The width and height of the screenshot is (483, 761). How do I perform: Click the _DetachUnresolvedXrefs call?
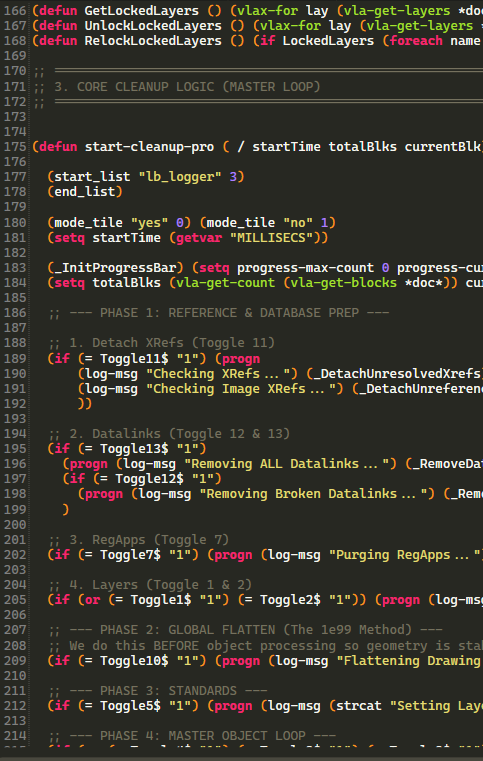tap(396, 374)
